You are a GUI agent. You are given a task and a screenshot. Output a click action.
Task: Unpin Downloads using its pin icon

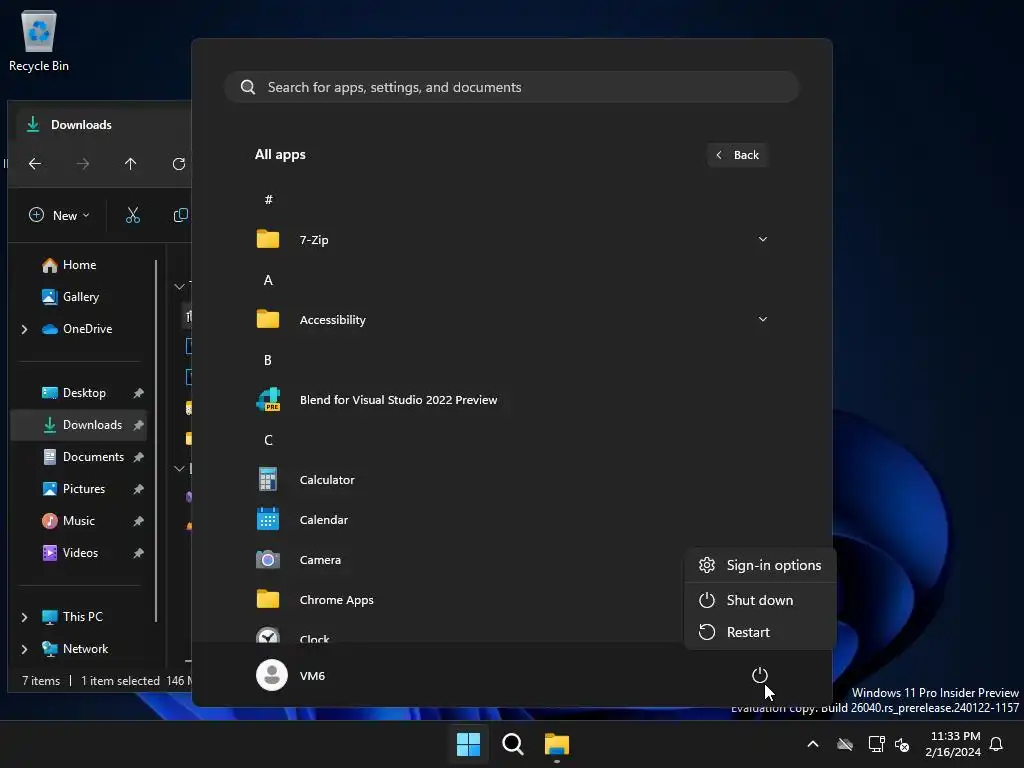pos(138,425)
